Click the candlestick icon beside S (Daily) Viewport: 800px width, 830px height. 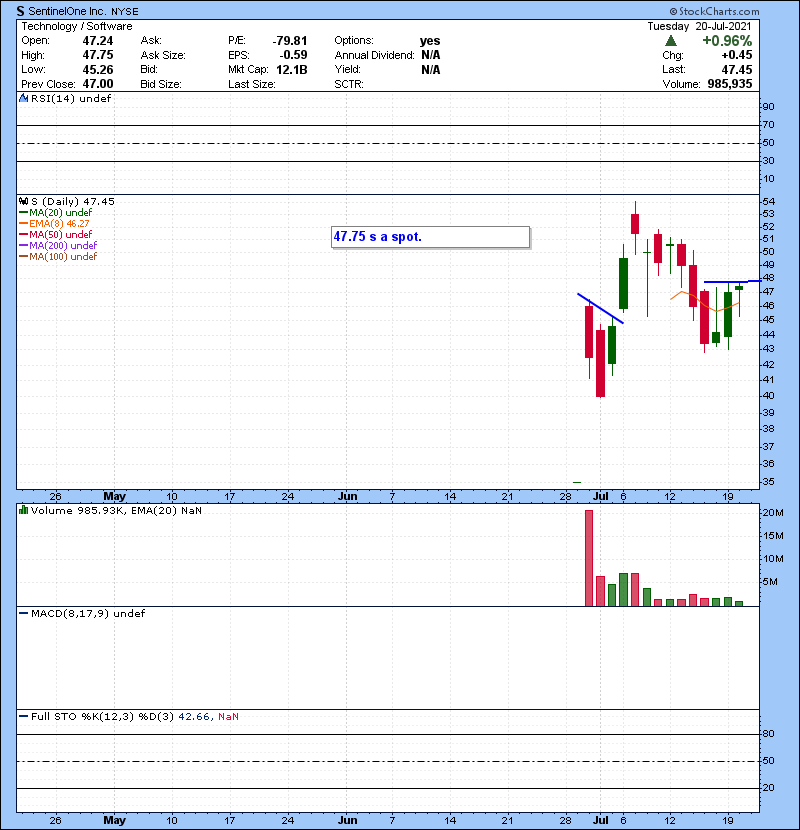point(23,201)
